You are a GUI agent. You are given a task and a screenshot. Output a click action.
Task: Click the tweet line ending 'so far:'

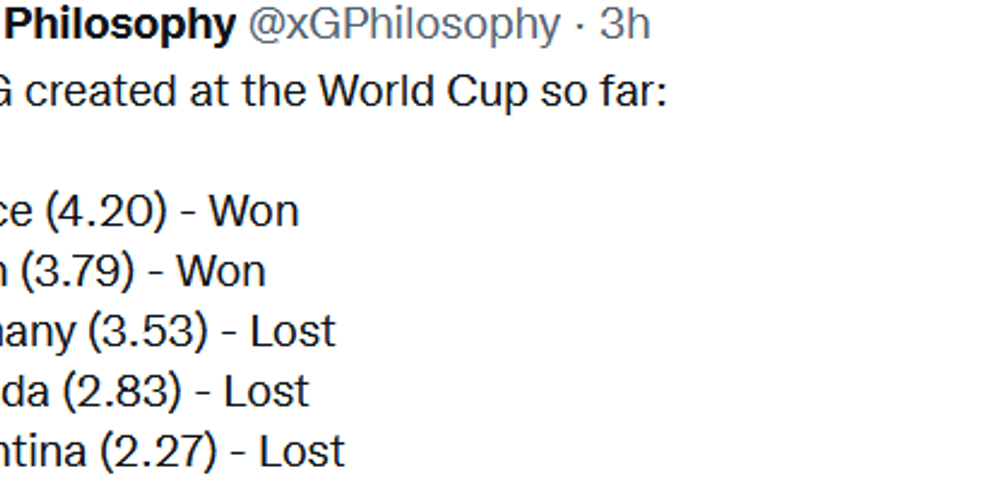click(333, 92)
